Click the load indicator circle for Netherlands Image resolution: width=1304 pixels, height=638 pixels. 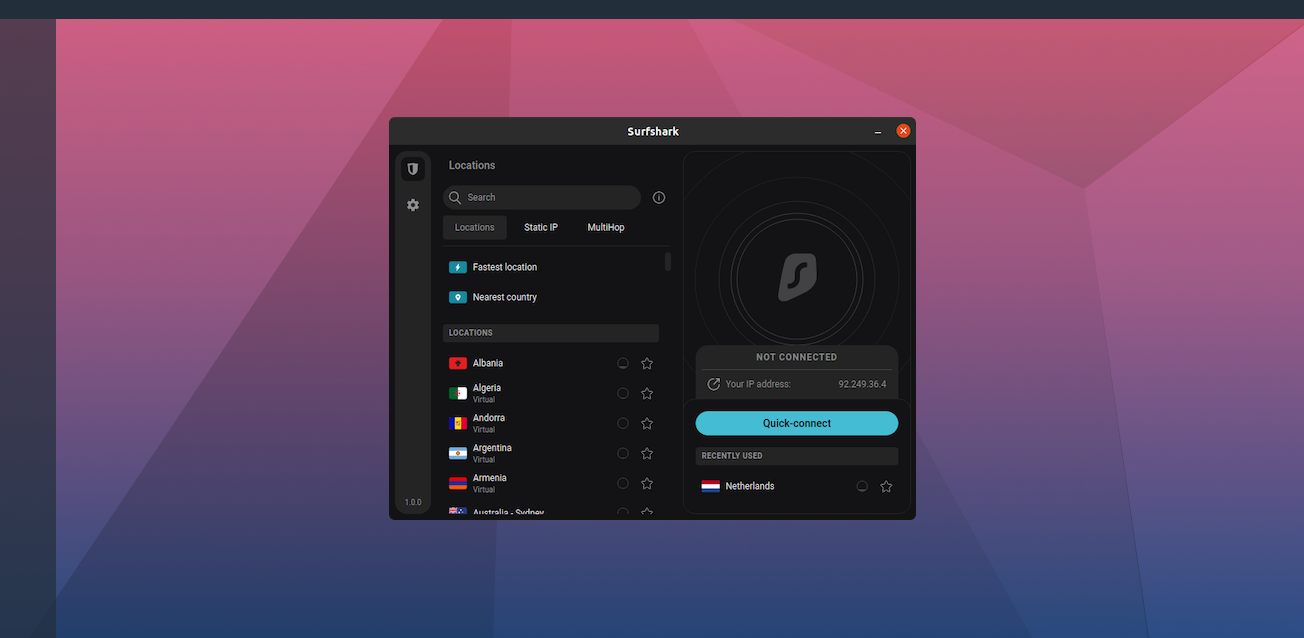[x=862, y=486]
